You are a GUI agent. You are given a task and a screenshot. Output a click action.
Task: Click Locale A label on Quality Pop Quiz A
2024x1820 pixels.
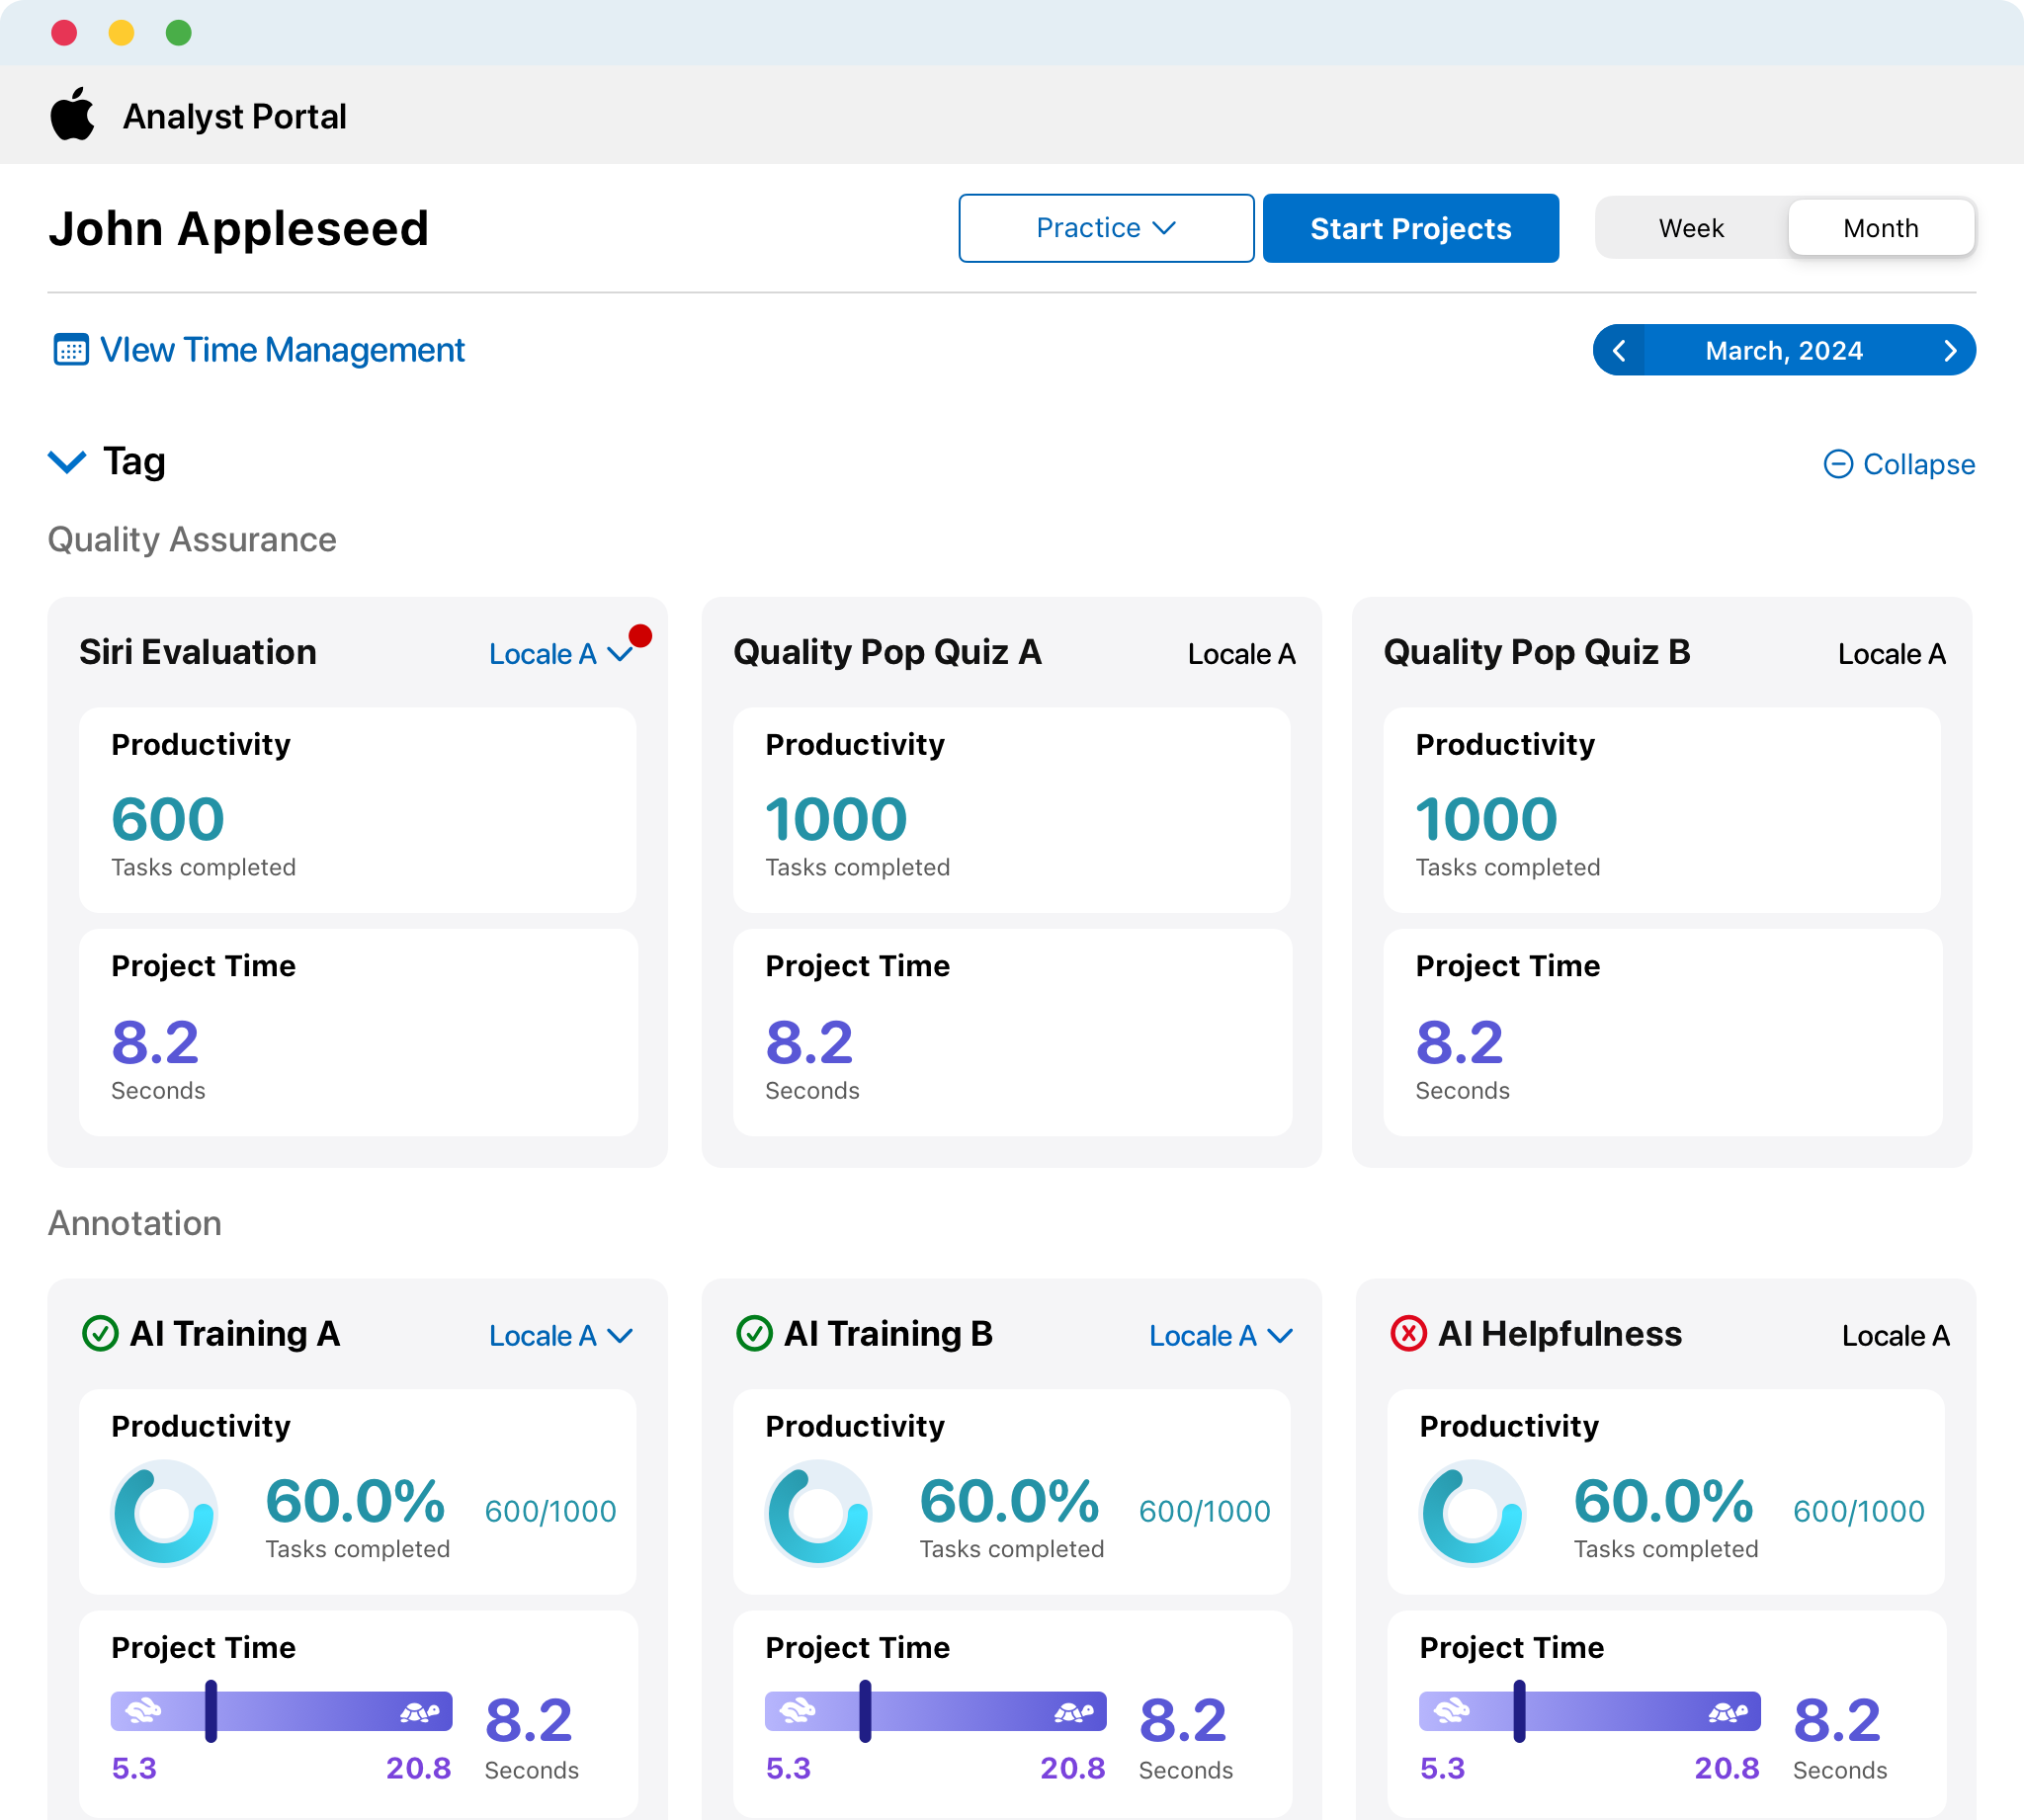(1241, 654)
